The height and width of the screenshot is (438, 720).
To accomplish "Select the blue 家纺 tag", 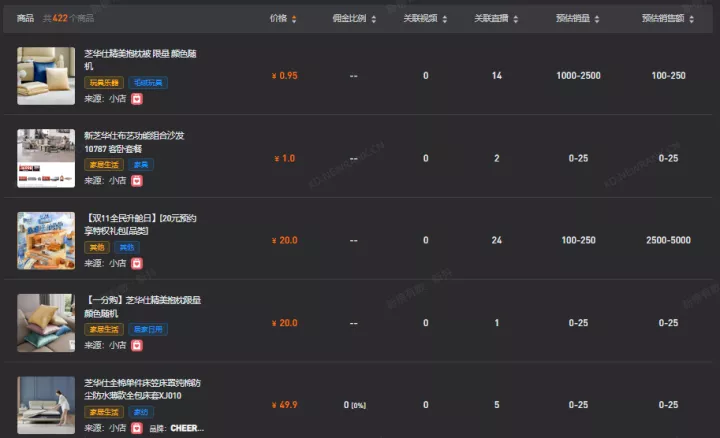I will (x=141, y=412).
